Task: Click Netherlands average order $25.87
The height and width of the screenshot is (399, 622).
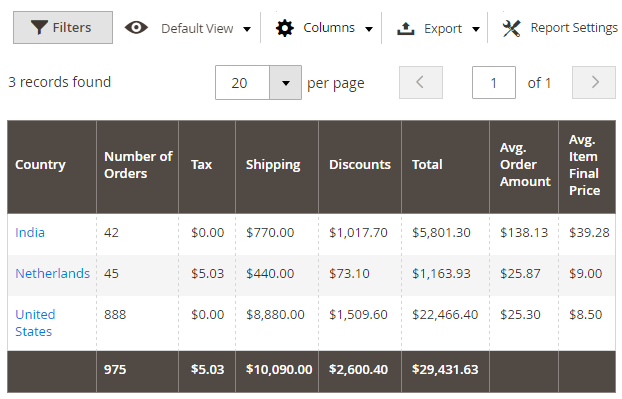Action: [520, 273]
